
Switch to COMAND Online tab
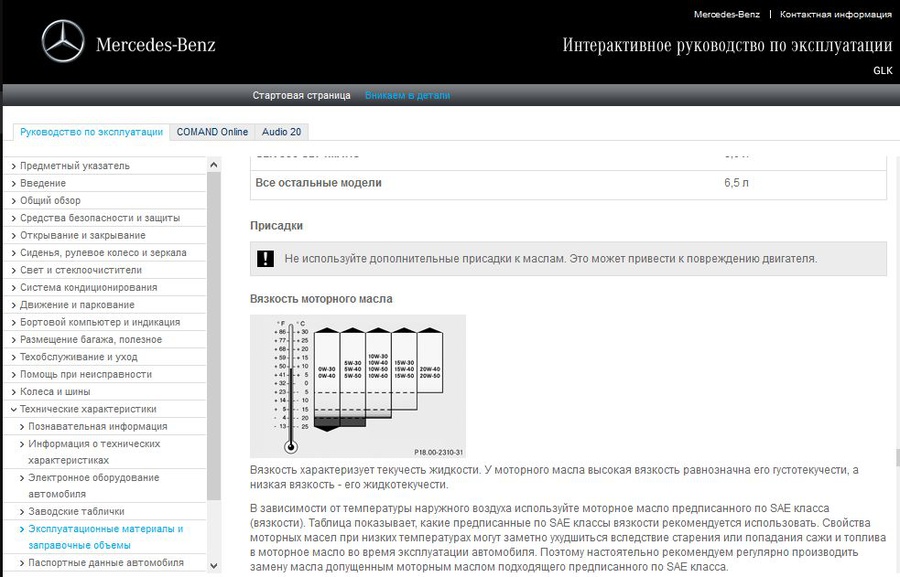tap(212, 132)
